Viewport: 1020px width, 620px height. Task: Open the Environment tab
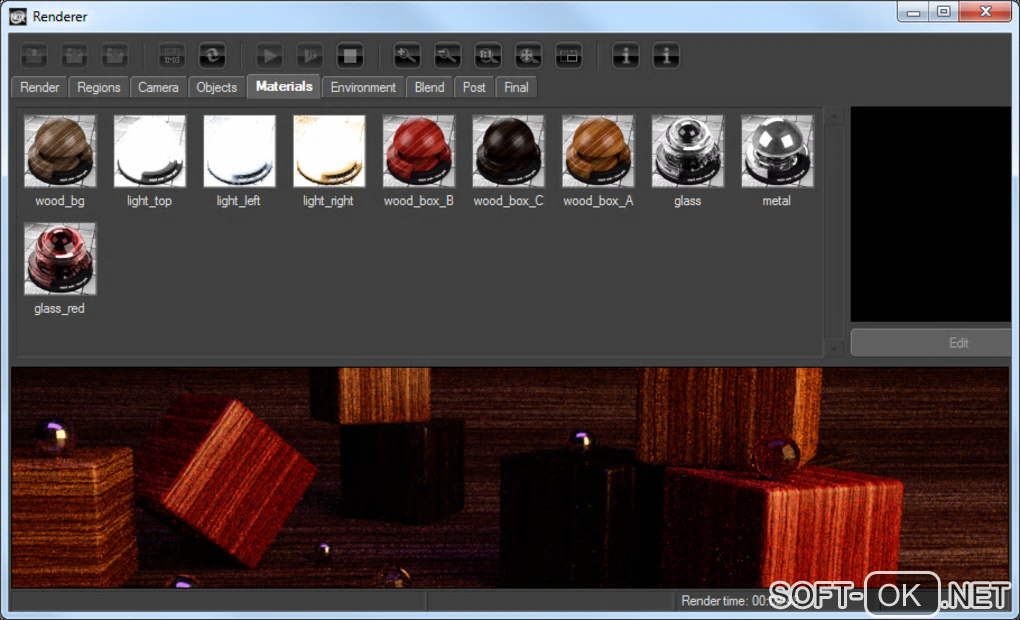click(363, 88)
